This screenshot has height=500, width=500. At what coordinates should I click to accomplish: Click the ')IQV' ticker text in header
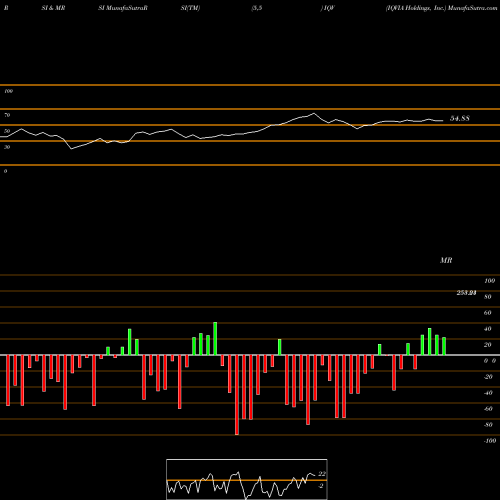click(327, 8)
